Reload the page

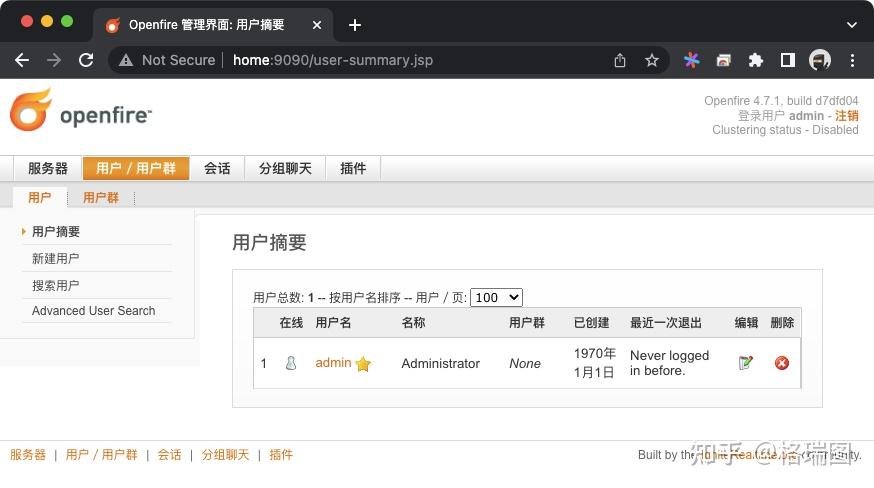(86, 60)
